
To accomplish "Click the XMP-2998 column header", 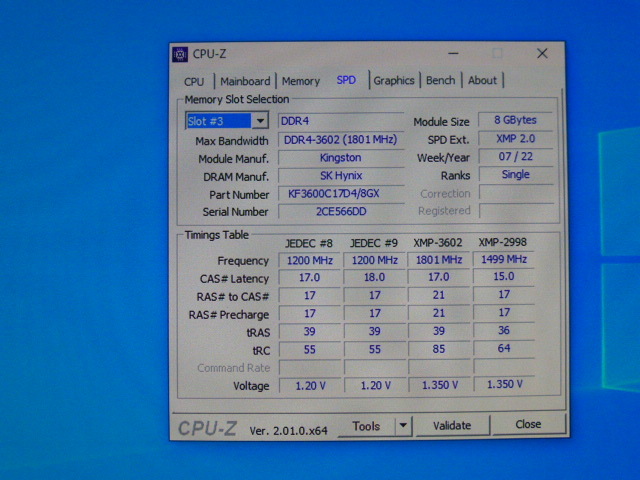I will click(x=502, y=242).
